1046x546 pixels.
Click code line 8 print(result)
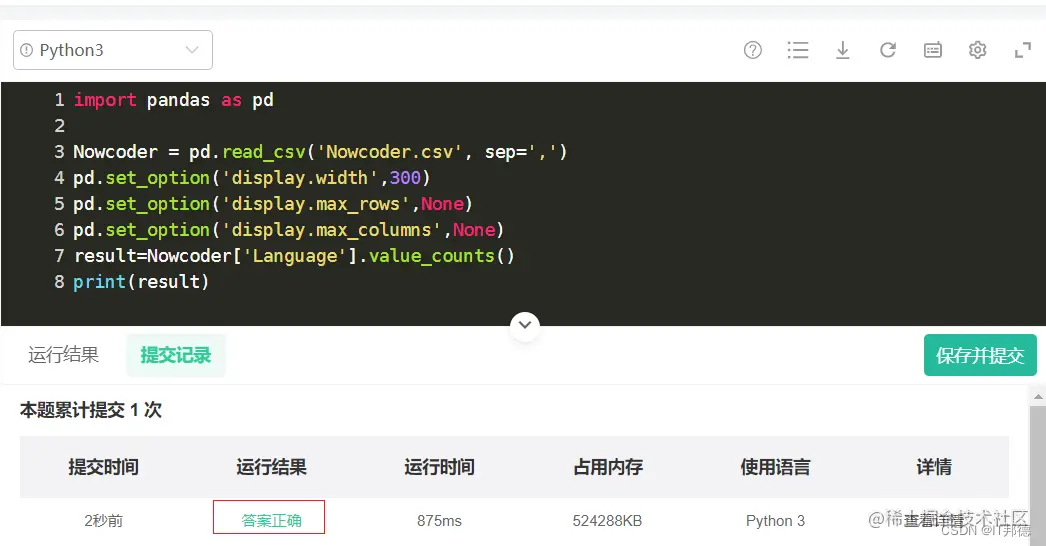coord(141,282)
